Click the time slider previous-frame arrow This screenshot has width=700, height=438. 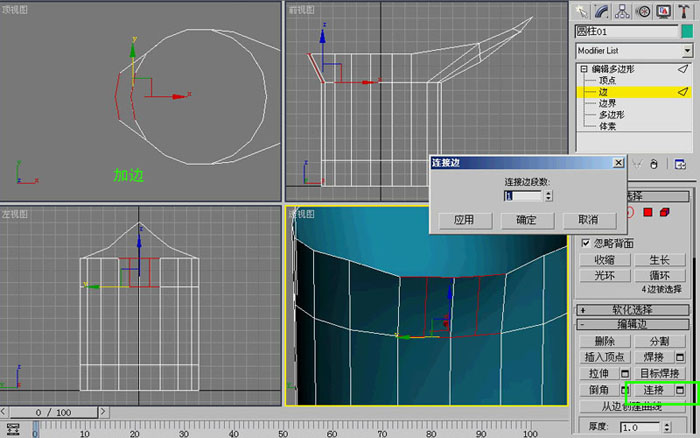coord(4,412)
